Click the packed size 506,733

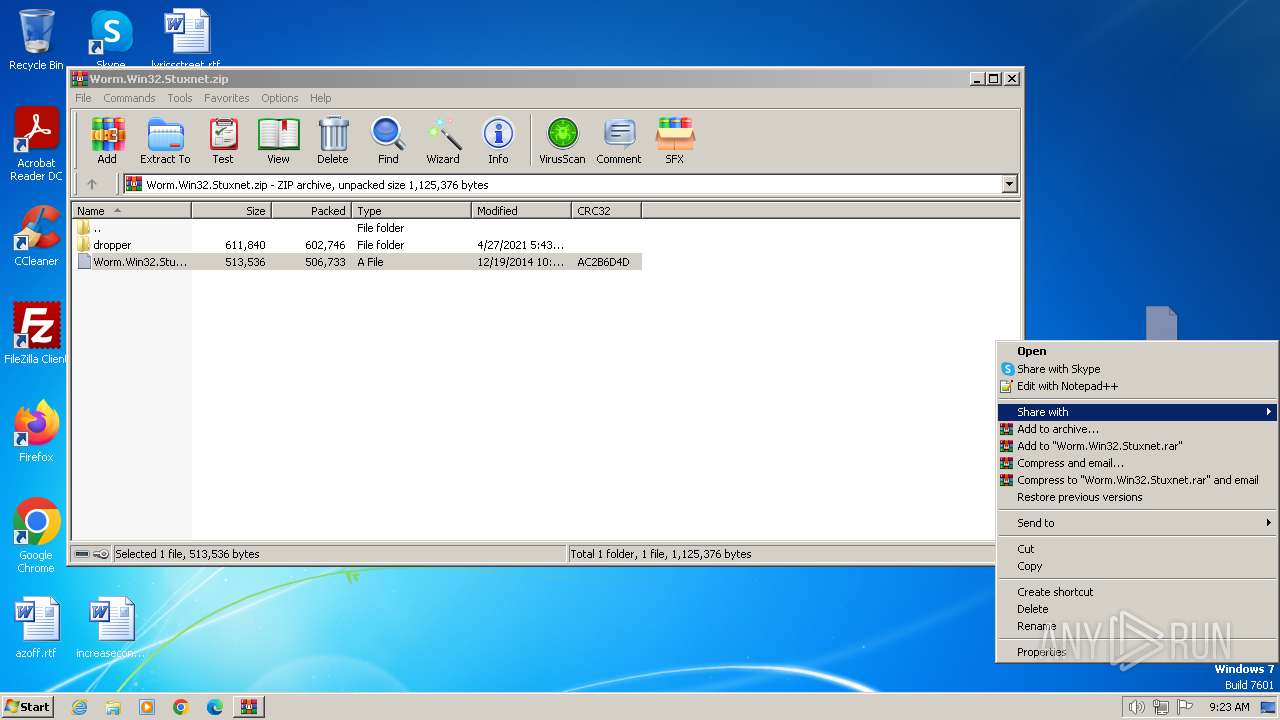325,262
